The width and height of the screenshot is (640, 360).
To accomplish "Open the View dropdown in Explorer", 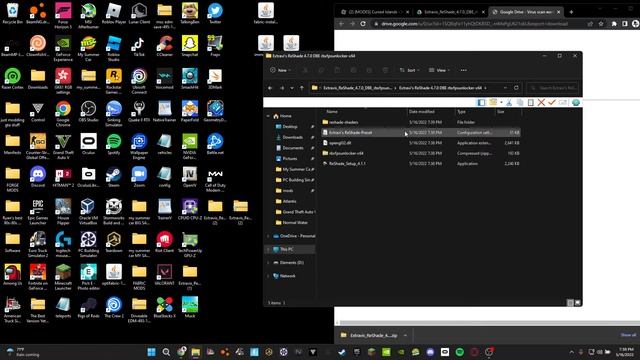I will click(439, 70).
